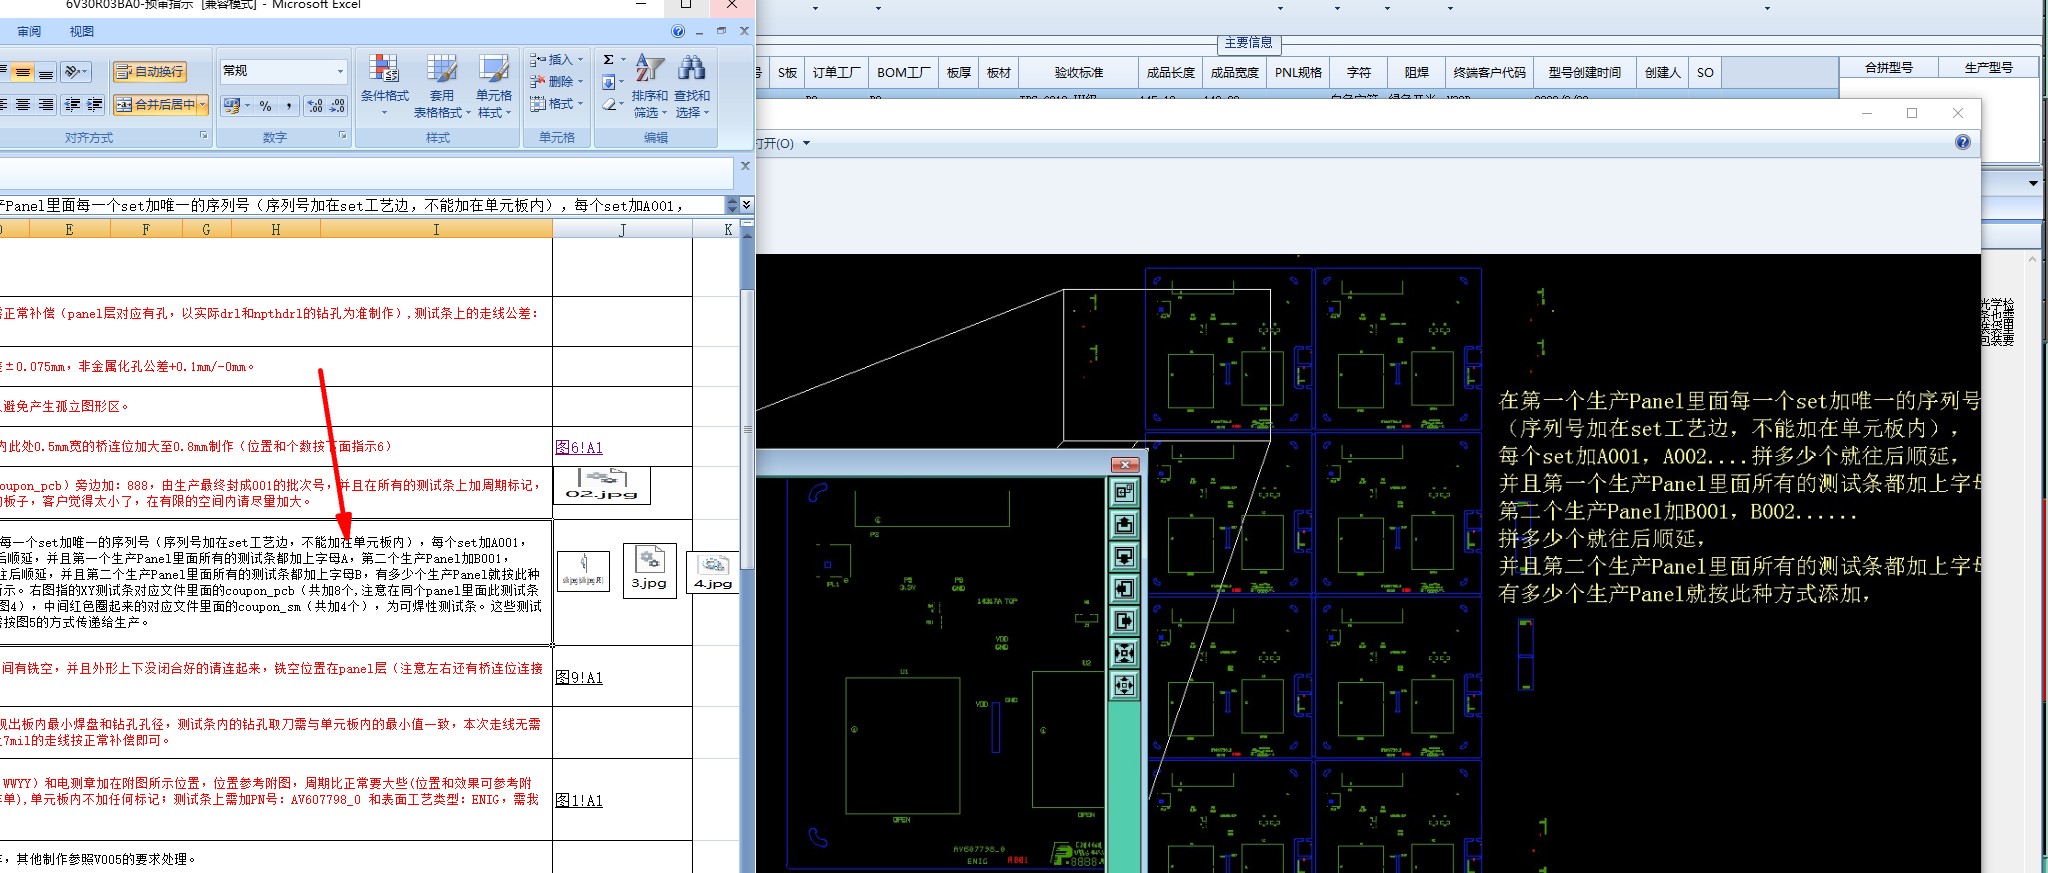Click embedded 4.jpg object

(x=713, y=572)
